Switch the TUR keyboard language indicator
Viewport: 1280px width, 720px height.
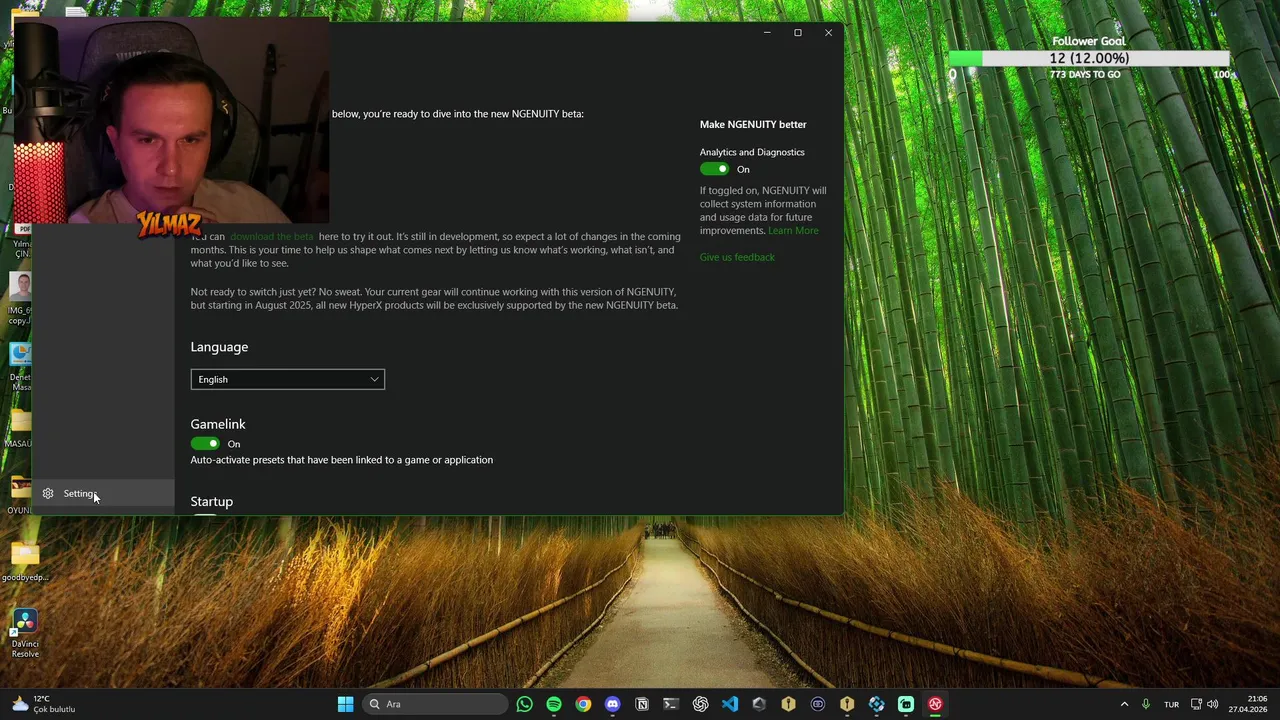coord(1171,704)
